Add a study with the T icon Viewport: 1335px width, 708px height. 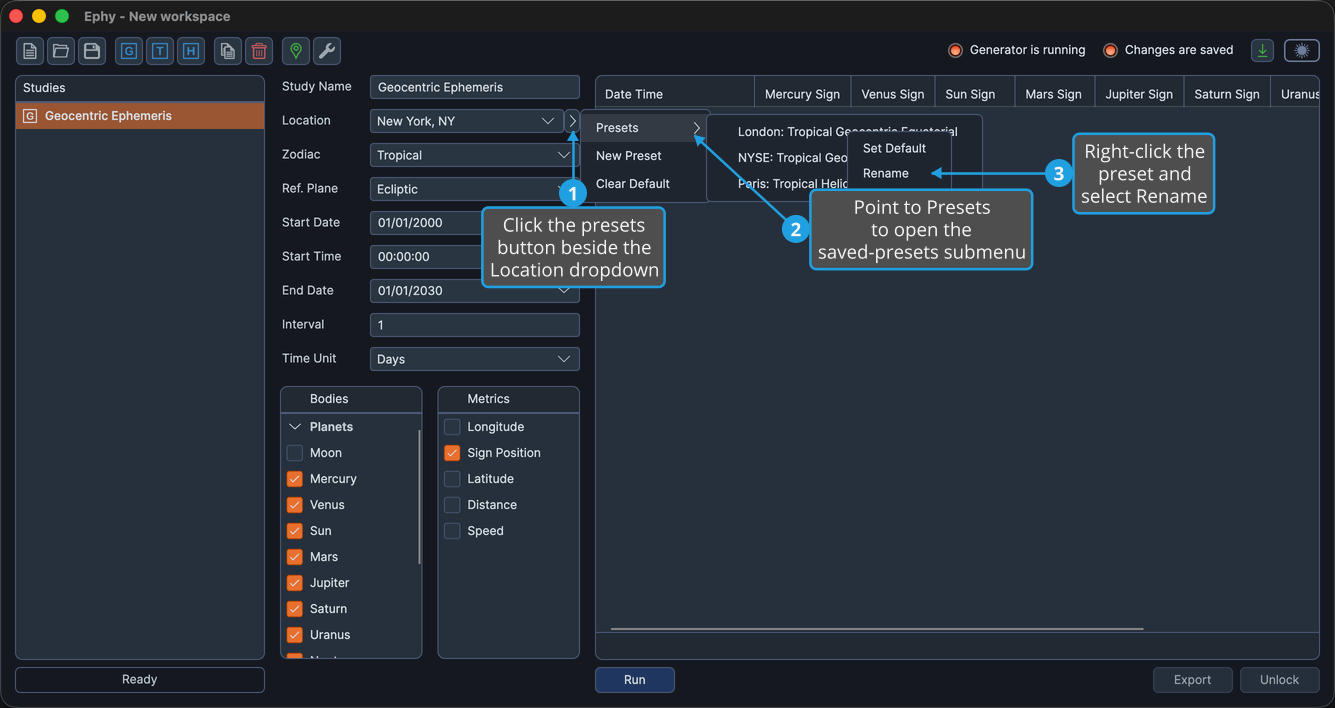click(160, 51)
